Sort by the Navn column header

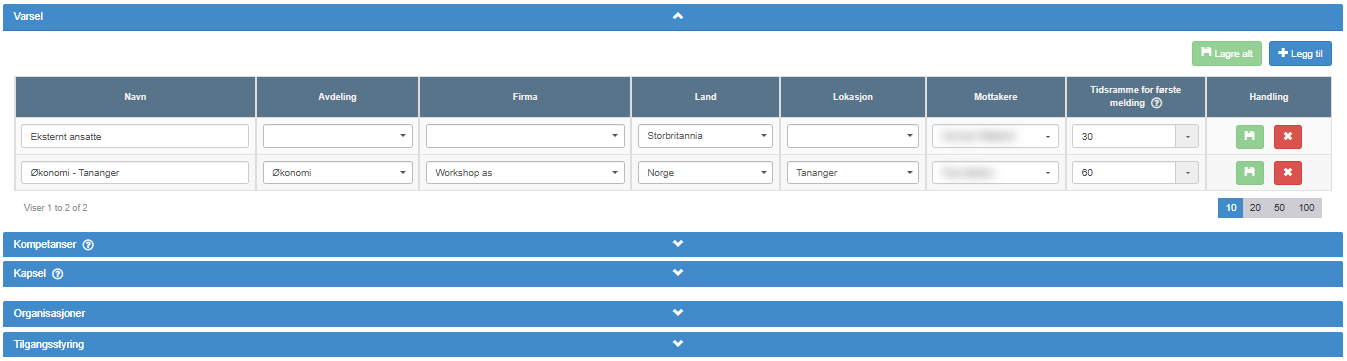pos(136,97)
